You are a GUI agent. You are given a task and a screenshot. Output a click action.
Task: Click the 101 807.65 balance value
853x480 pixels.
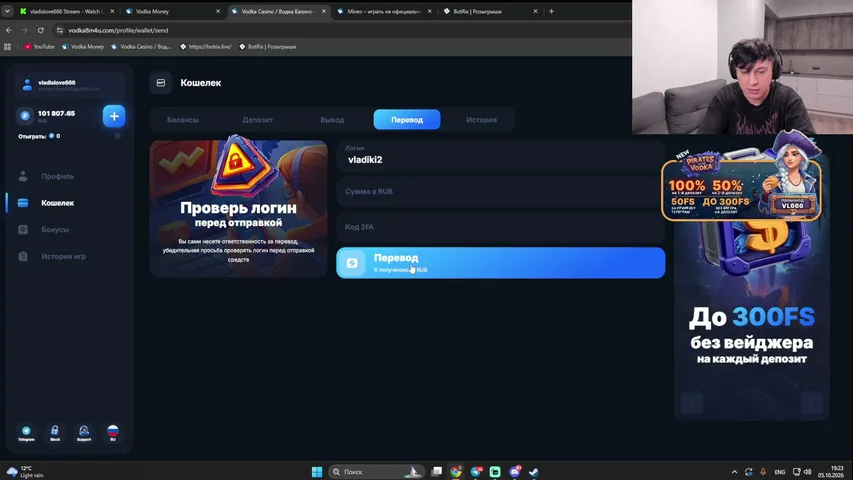(57, 113)
